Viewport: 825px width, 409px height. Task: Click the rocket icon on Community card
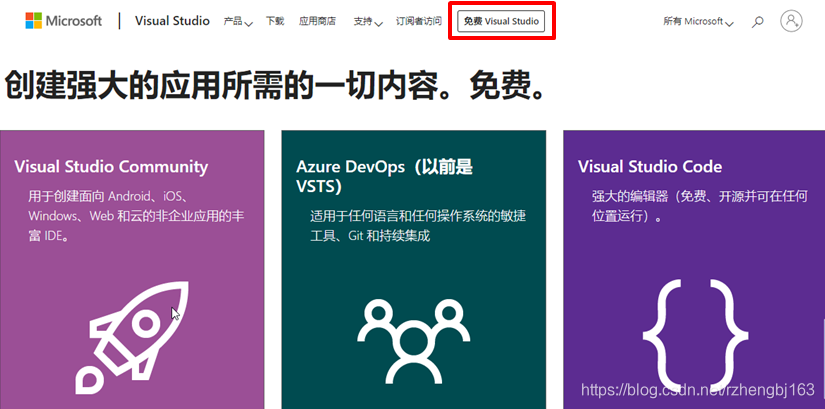pyautogui.click(x=132, y=338)
